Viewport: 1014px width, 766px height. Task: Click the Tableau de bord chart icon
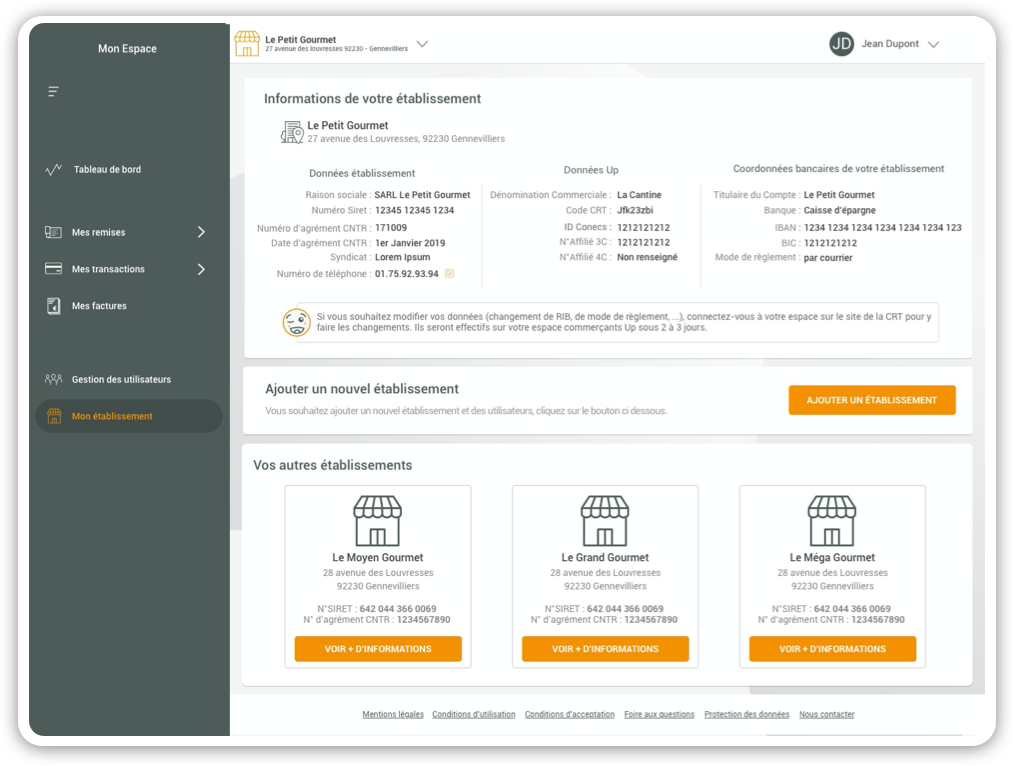54,170
